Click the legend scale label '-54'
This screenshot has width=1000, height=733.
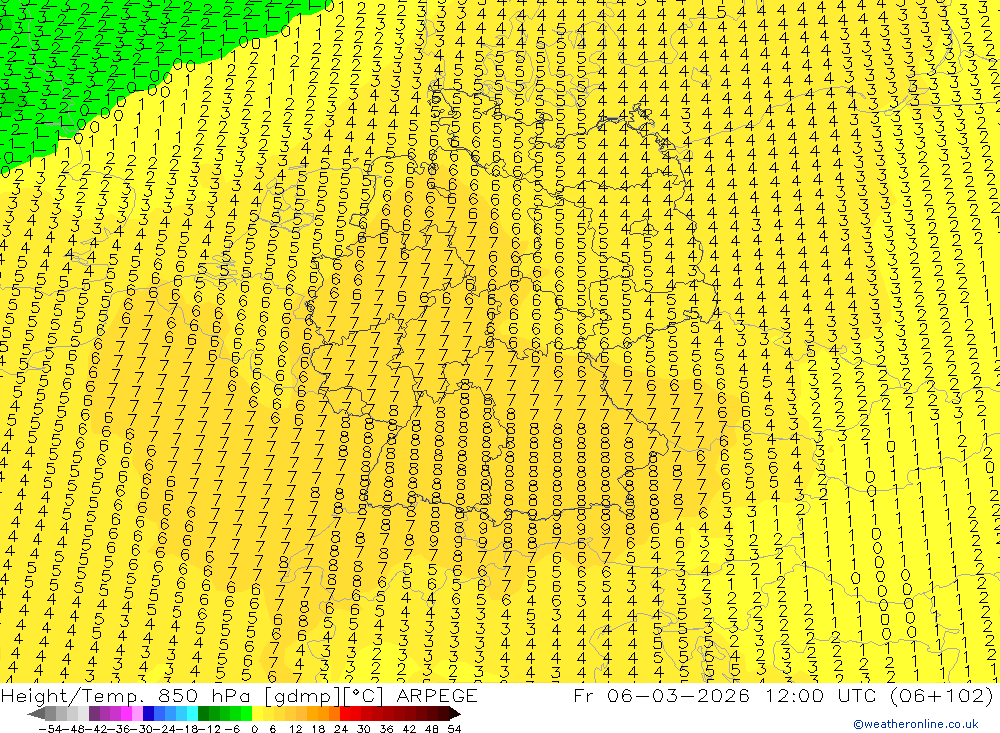50,729
